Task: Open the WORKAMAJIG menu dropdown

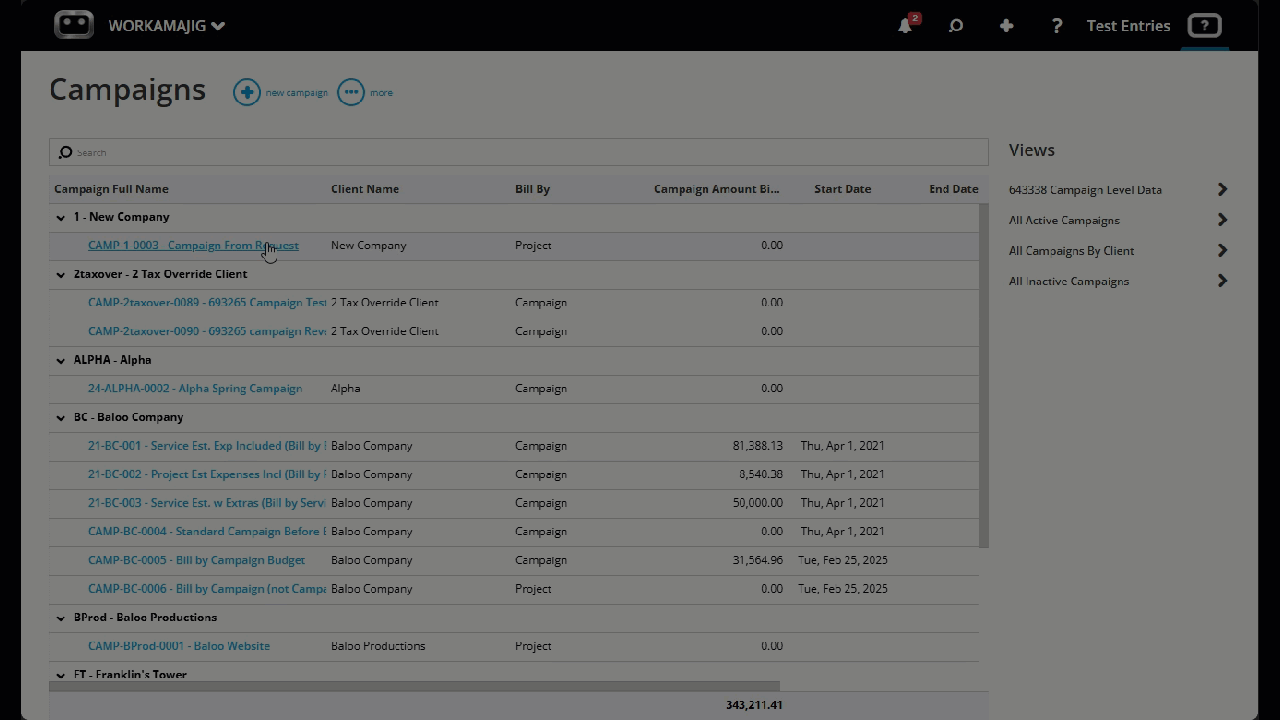Action: tap(166, 26)
